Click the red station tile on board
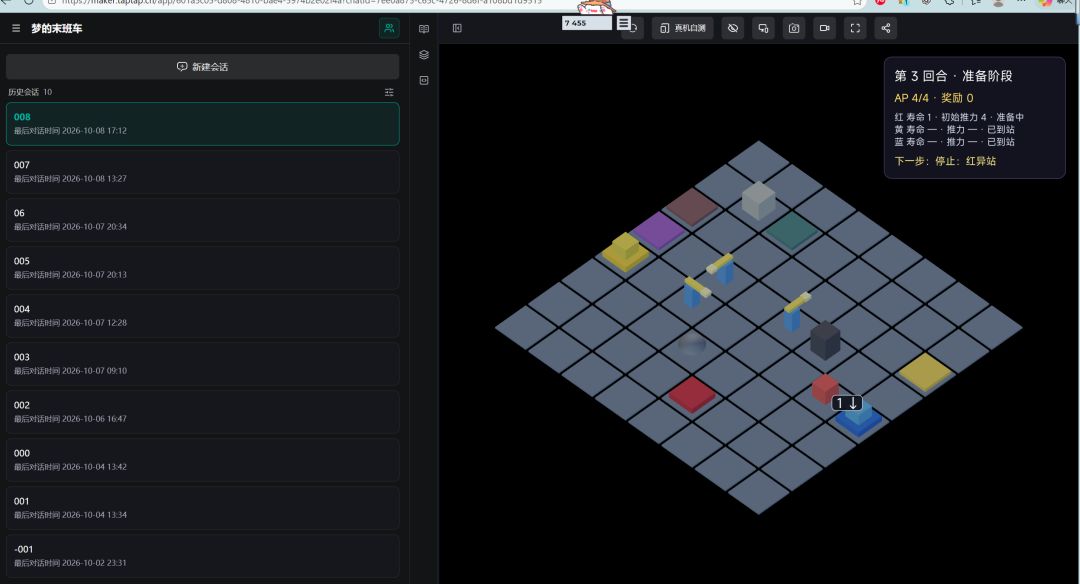The height and width of the screenshot is (584, 1080). point(692,395)
